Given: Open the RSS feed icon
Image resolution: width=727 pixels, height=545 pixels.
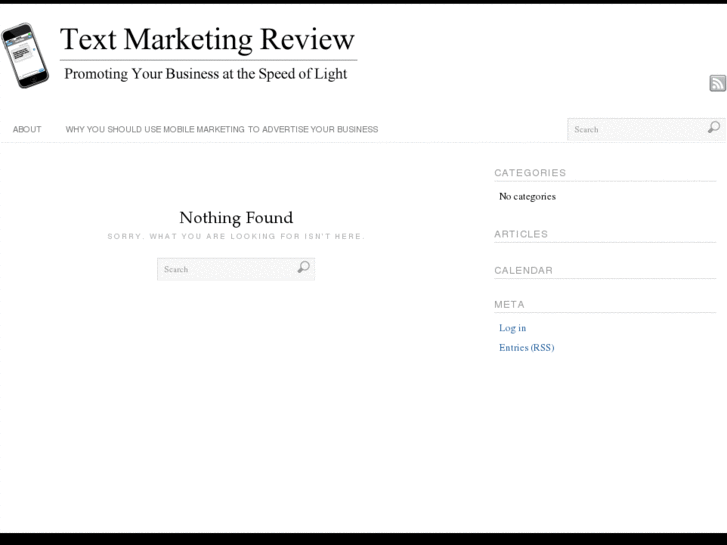Looking at the screenshot, I should (x=717, y=83).
